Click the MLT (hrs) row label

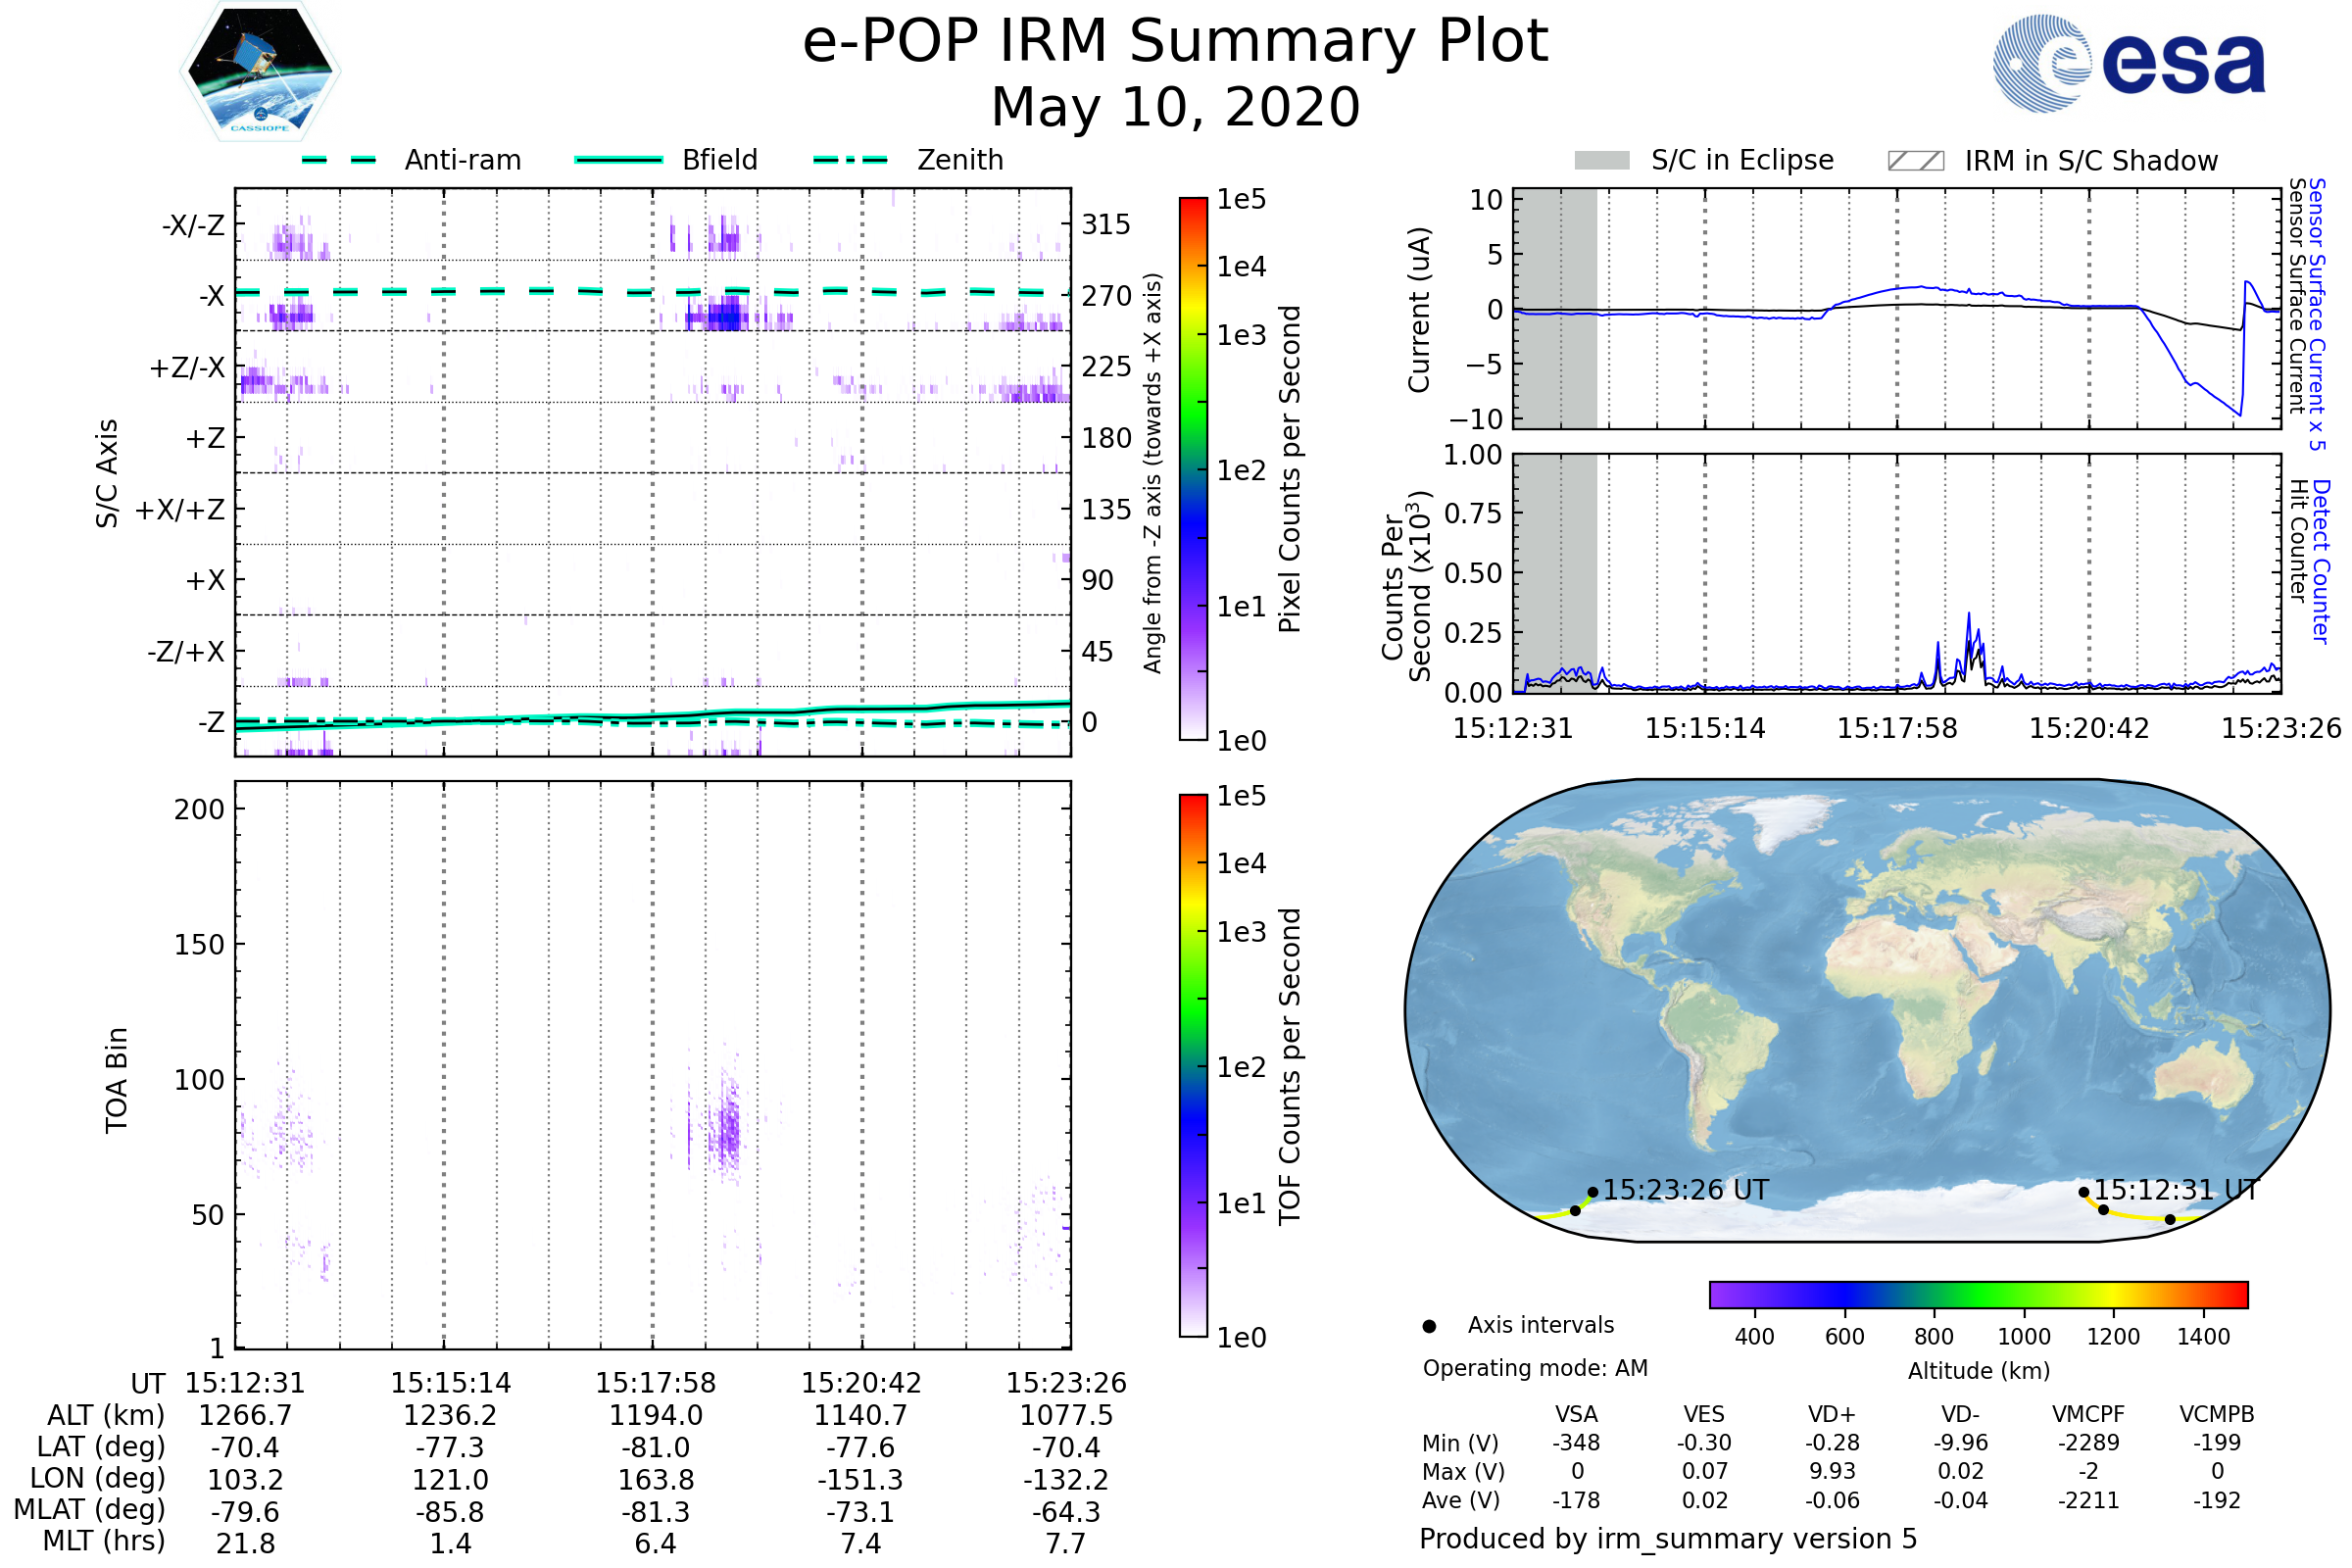[104, 1541]
